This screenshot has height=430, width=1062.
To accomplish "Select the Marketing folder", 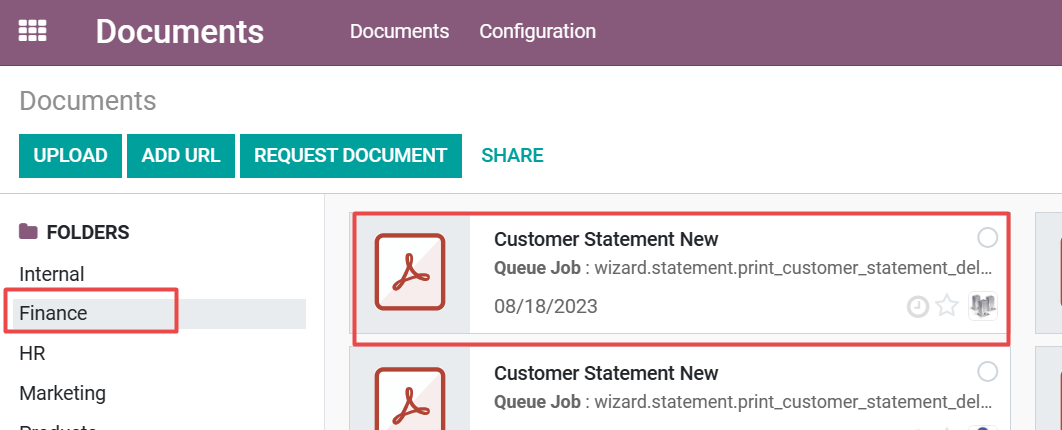I will tap(62, 393).
